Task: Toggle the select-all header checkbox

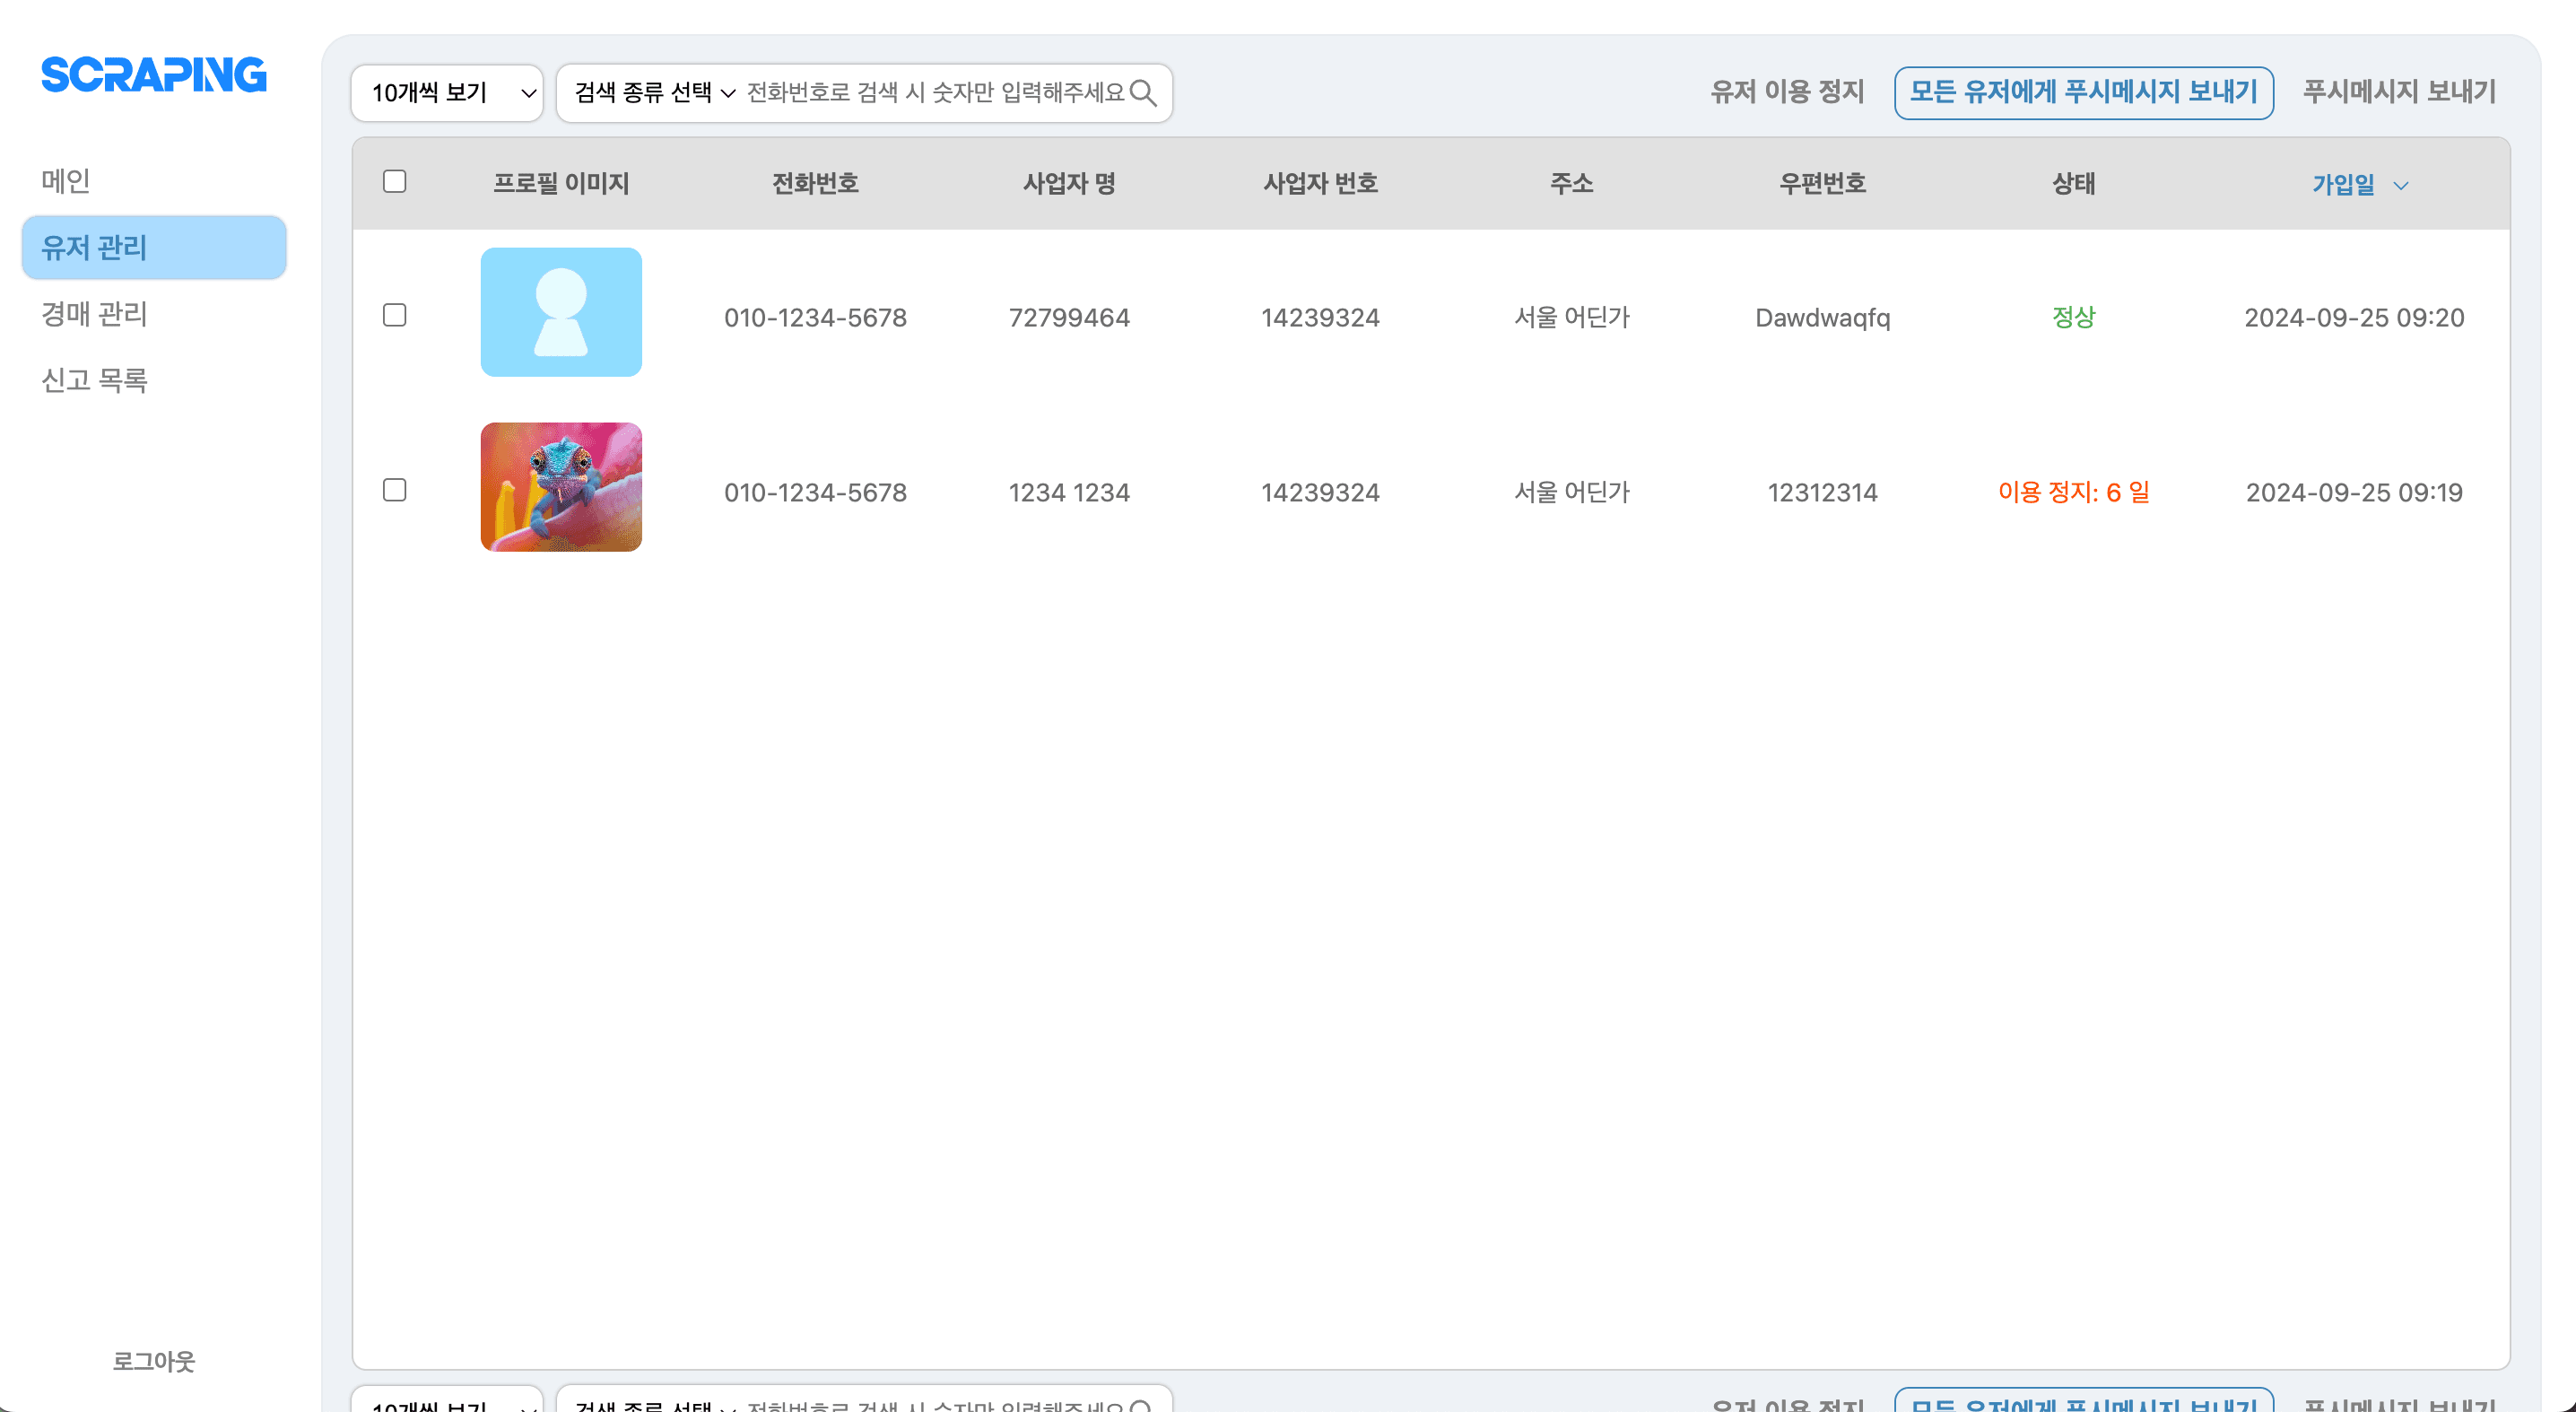Action: coord(395,182)
